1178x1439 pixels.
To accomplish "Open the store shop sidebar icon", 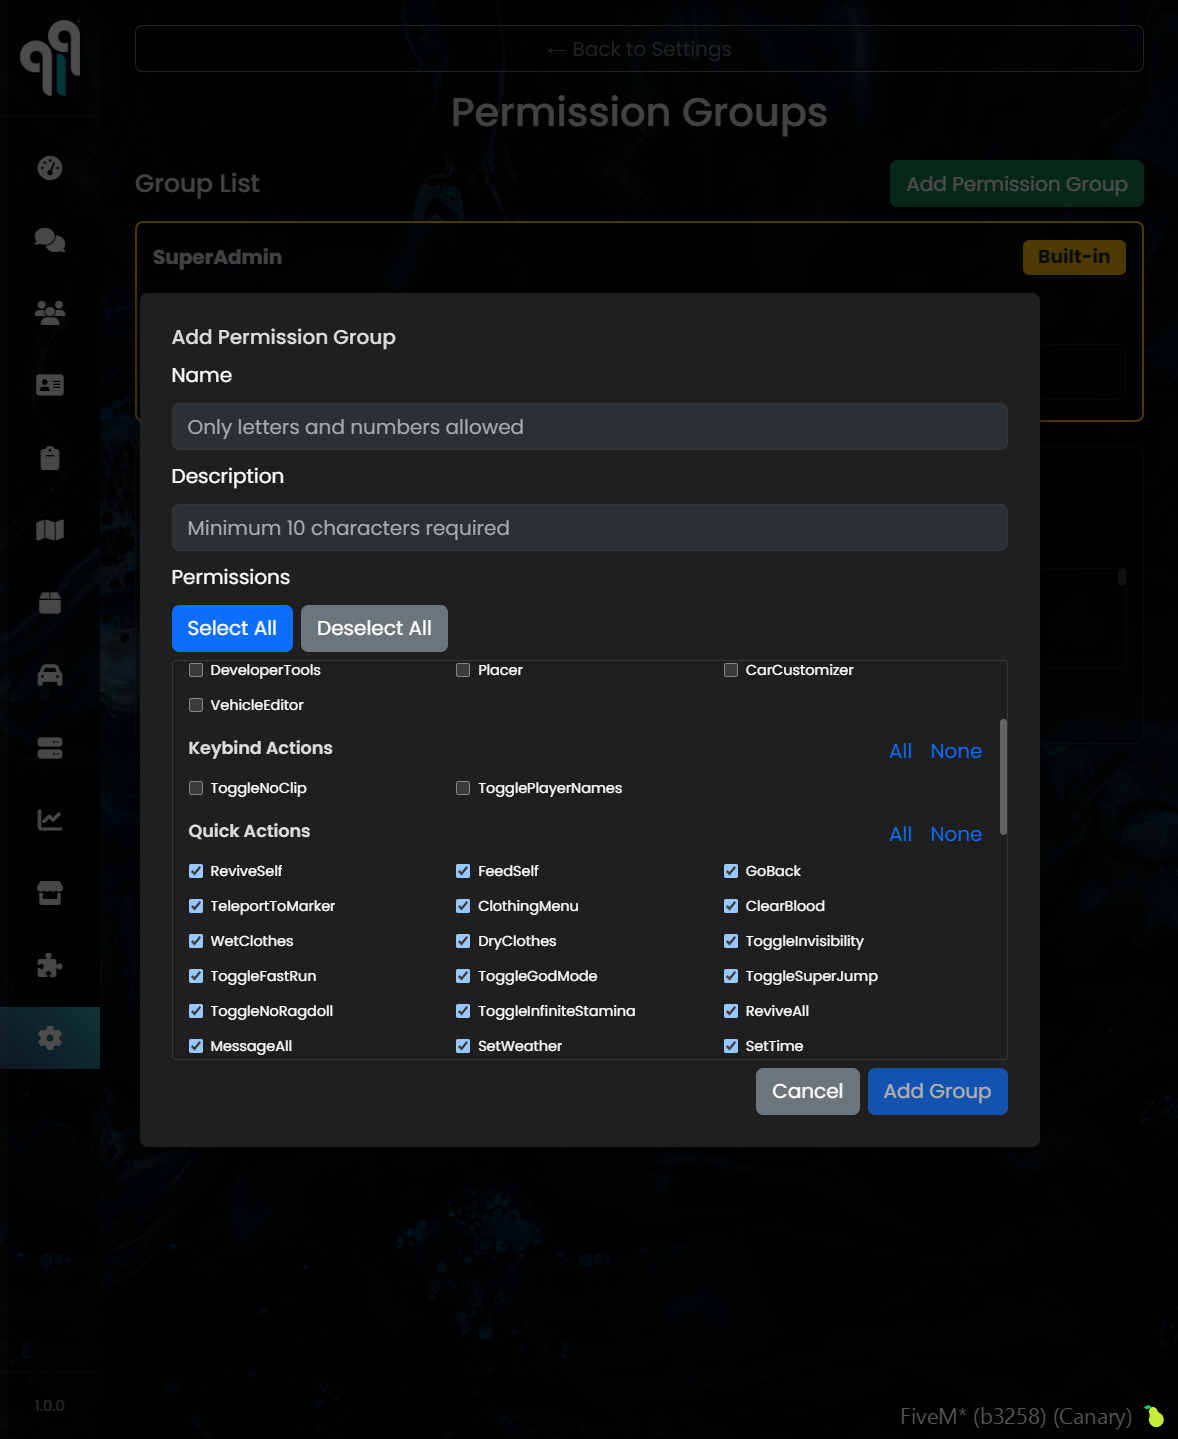I will [50, 893].
